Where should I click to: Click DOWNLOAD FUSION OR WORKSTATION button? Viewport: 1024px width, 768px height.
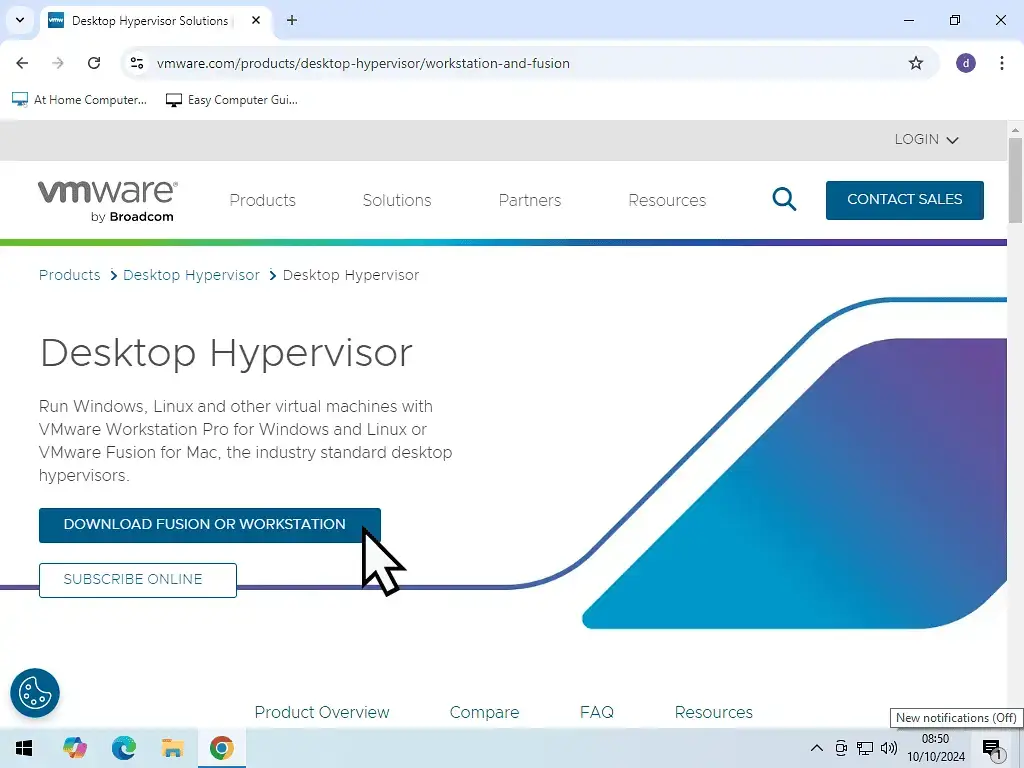pyautogui.click(x=210, y=525)
